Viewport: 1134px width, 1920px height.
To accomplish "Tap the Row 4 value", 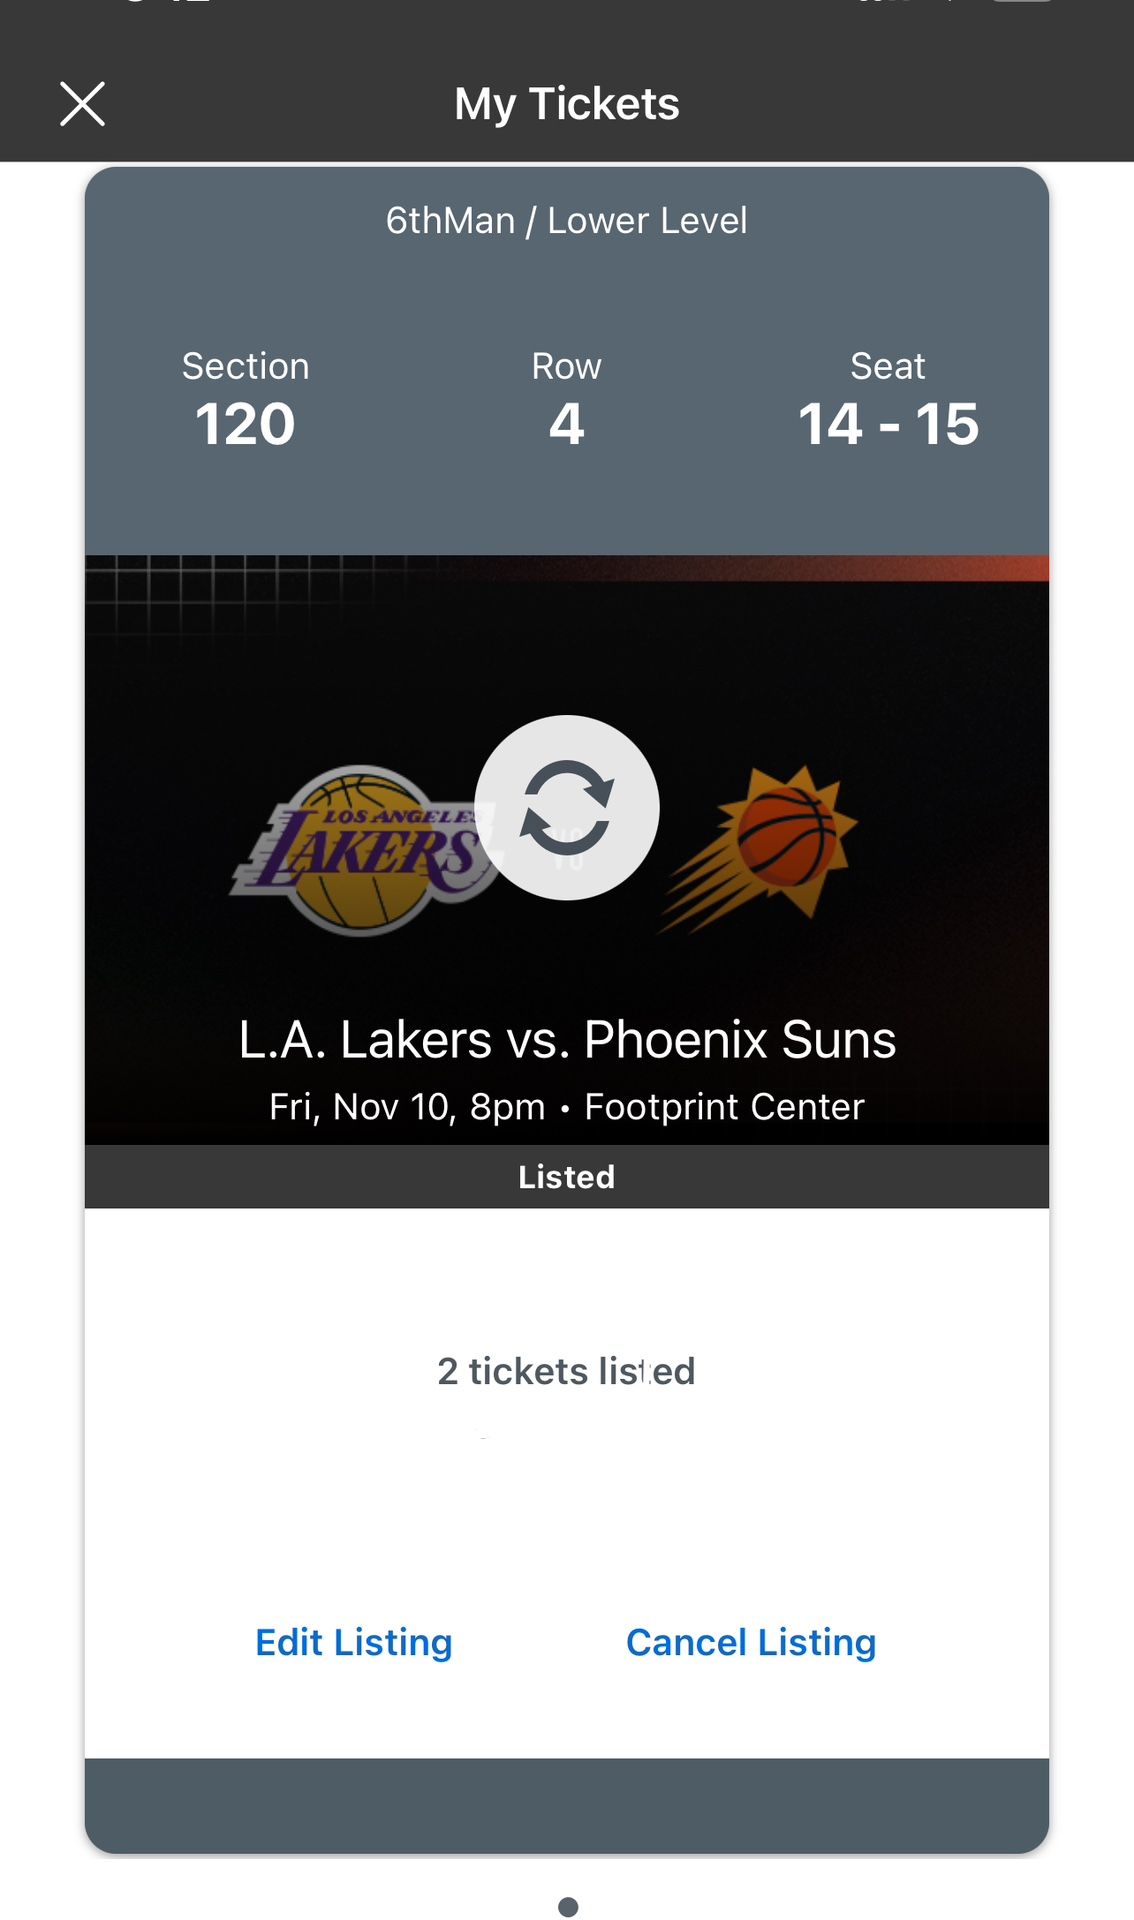I will pos(567,424).
